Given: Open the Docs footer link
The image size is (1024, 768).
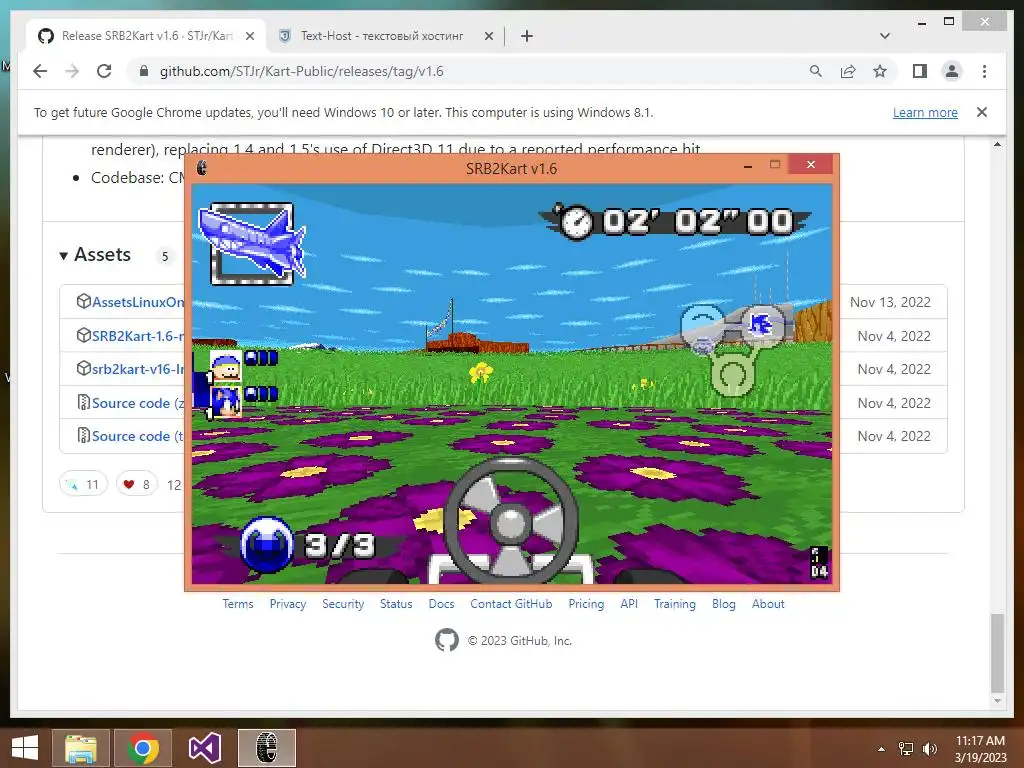Looking at the screenshot, I should pos(441,603).
